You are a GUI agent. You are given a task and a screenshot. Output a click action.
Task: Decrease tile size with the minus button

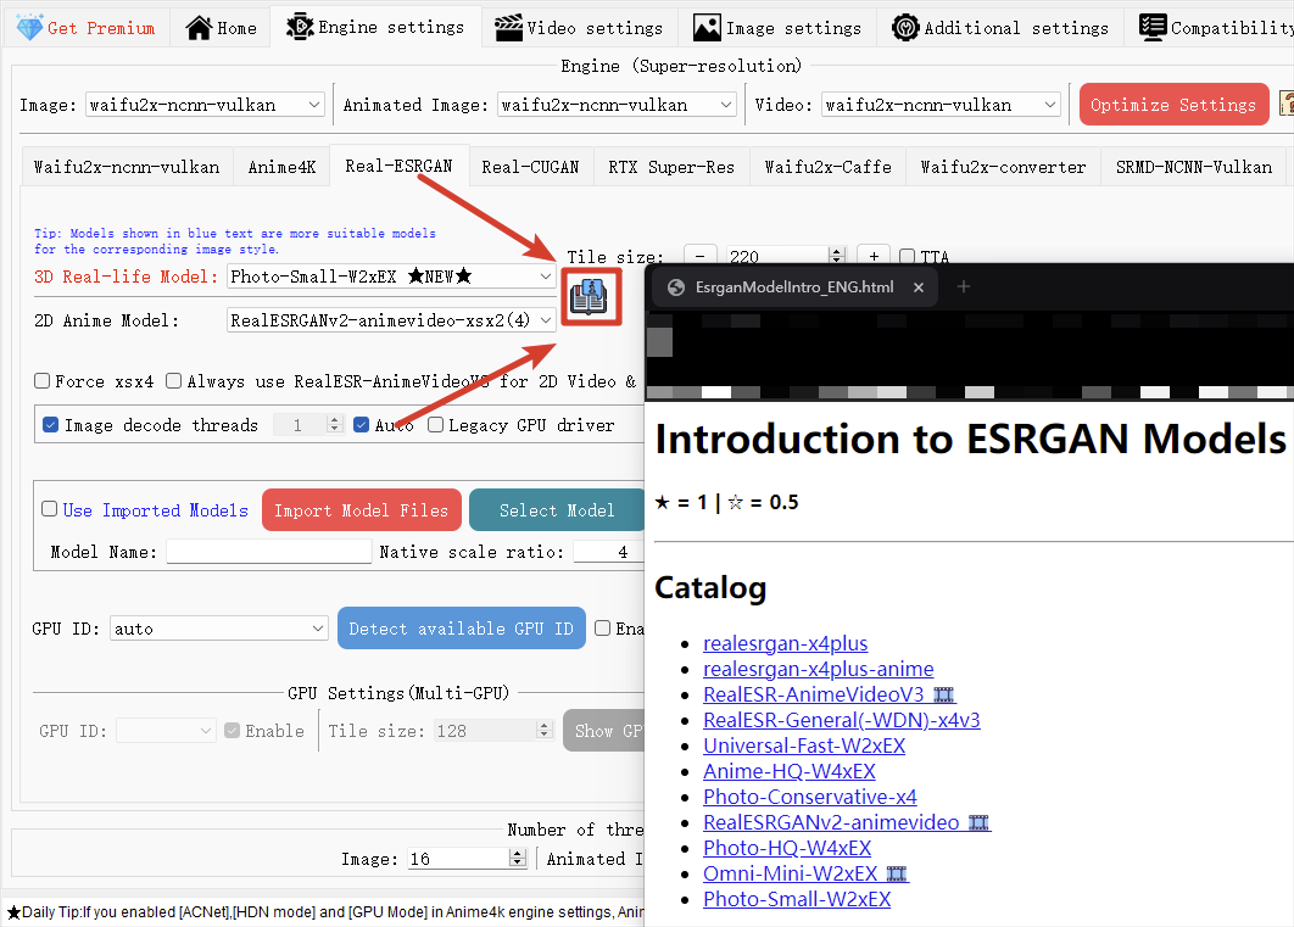coord(701,256)
